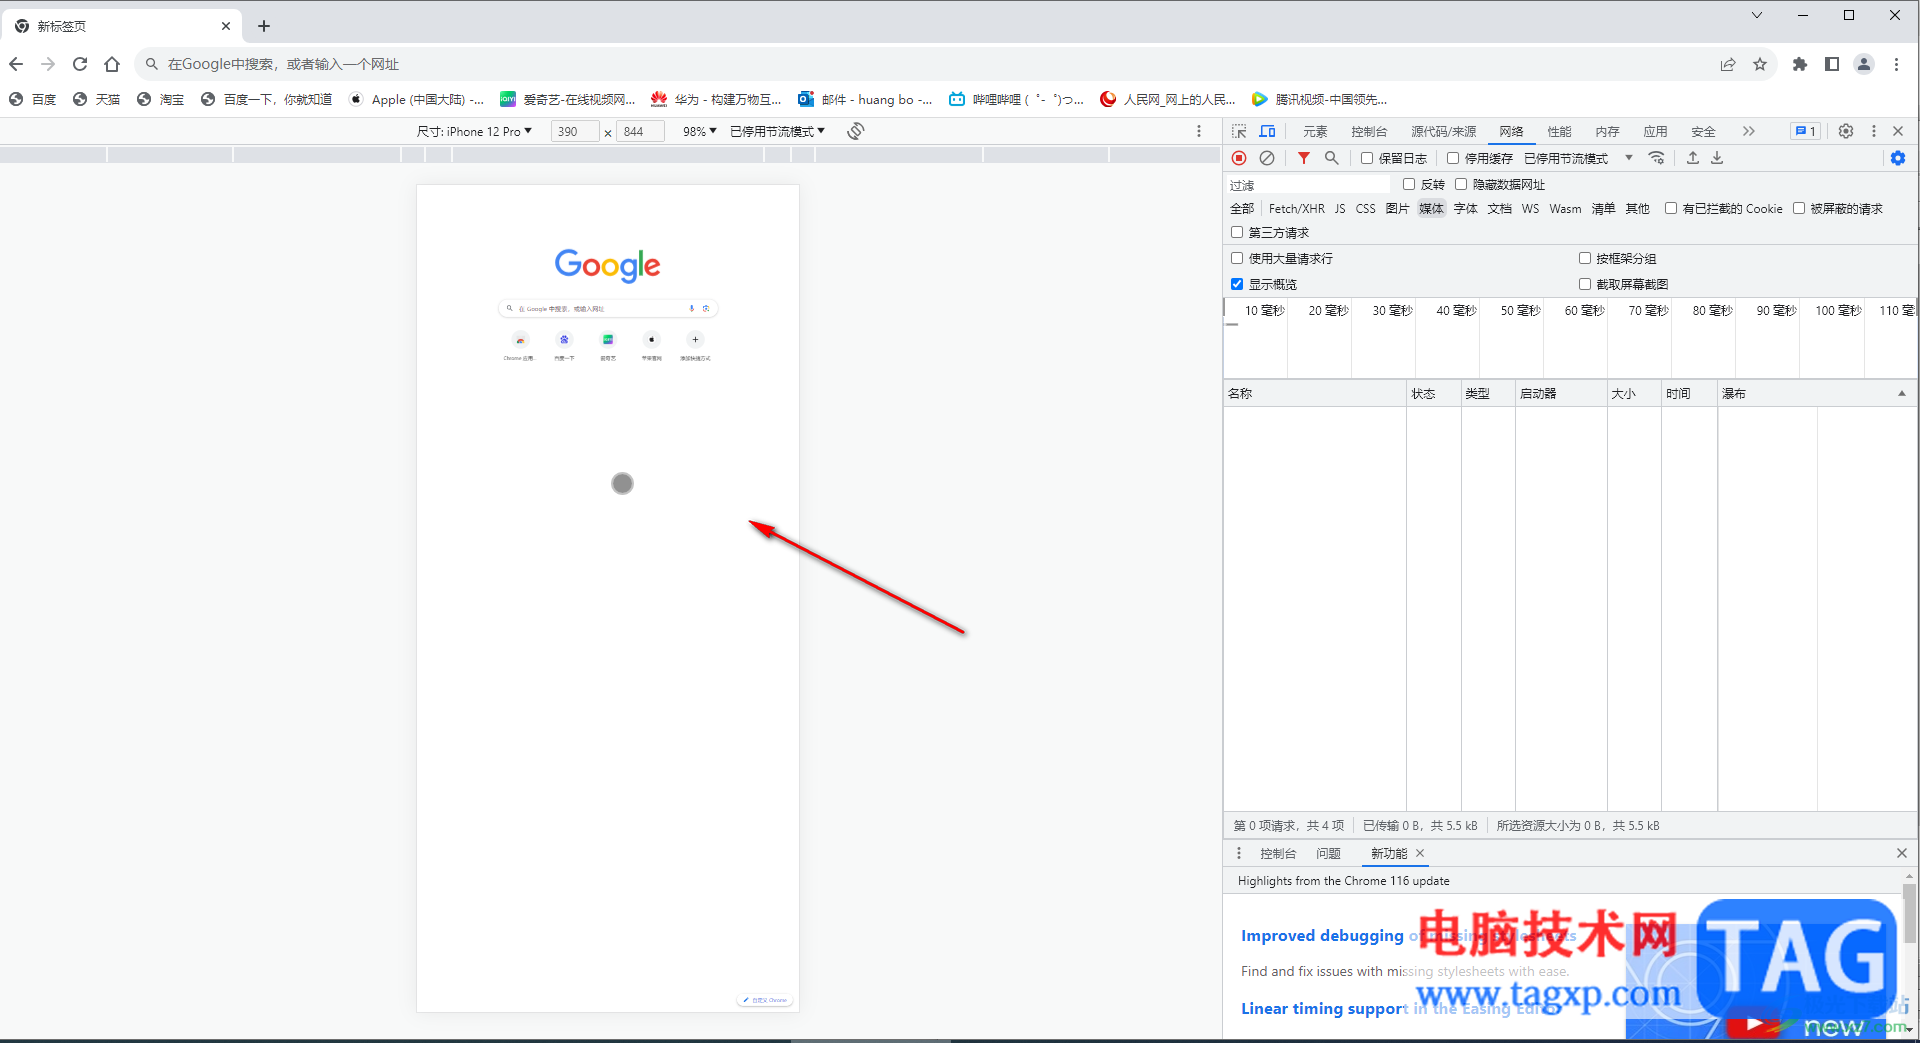Switch to the Console tab
The width and height of the screenshot is (1920, 1043).
(x=1369, y=131)
